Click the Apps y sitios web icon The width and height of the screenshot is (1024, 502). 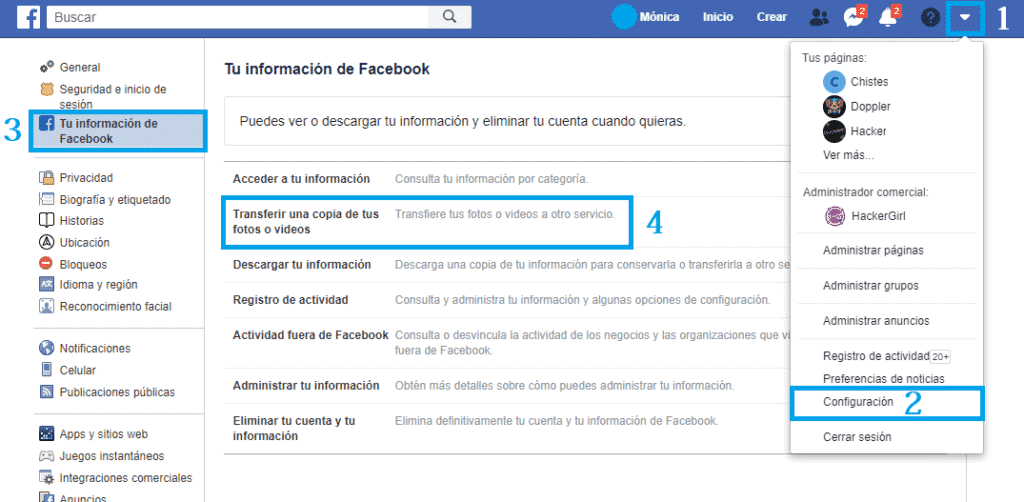click(46, 433)
